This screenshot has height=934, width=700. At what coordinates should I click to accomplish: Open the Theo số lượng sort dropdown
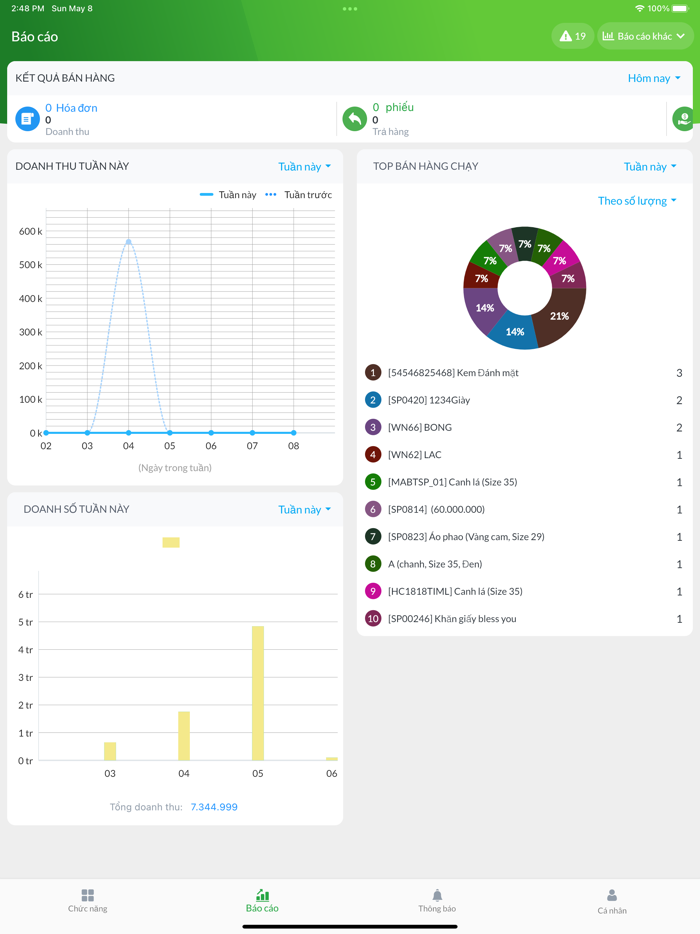tap(637, 201)
